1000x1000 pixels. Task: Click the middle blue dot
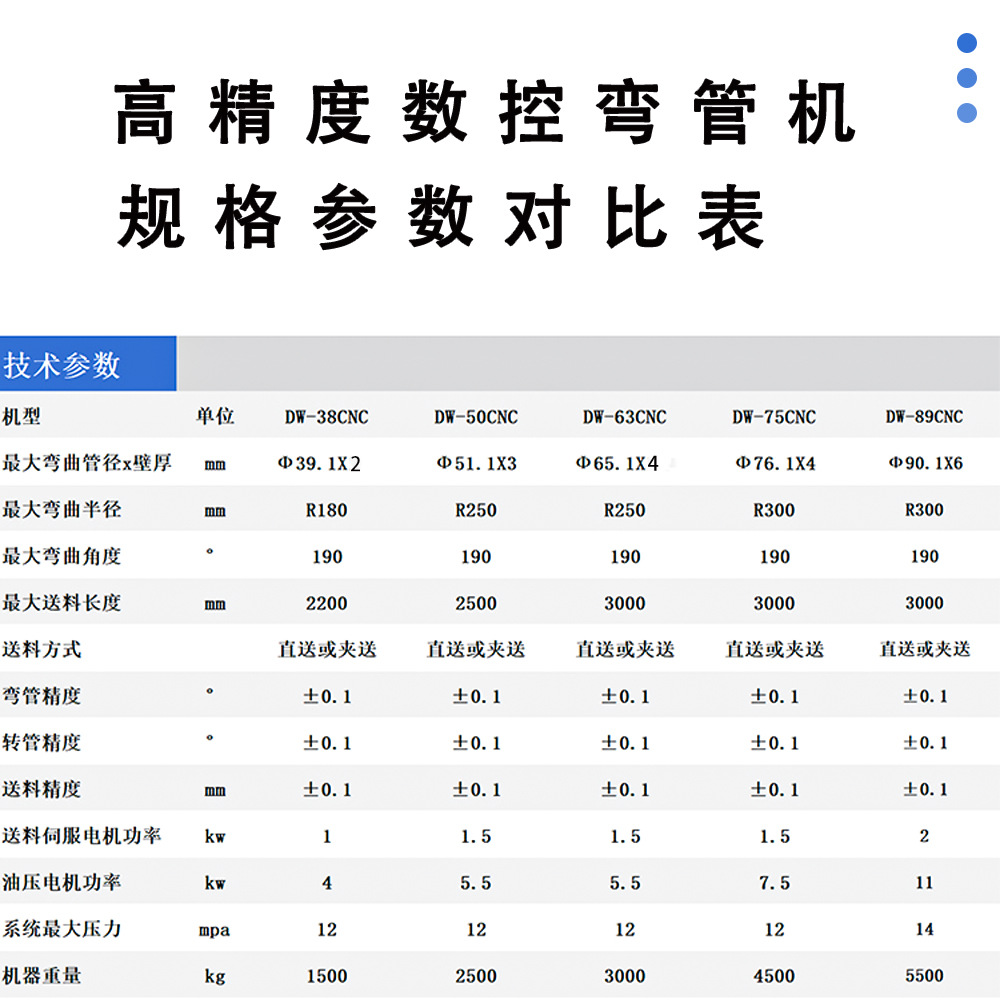[x=967, y=78]
